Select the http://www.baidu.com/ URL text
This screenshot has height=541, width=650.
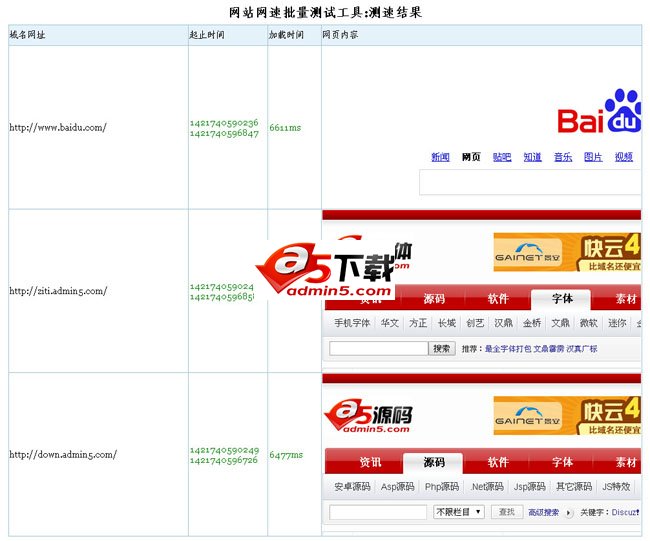point(58,127)
